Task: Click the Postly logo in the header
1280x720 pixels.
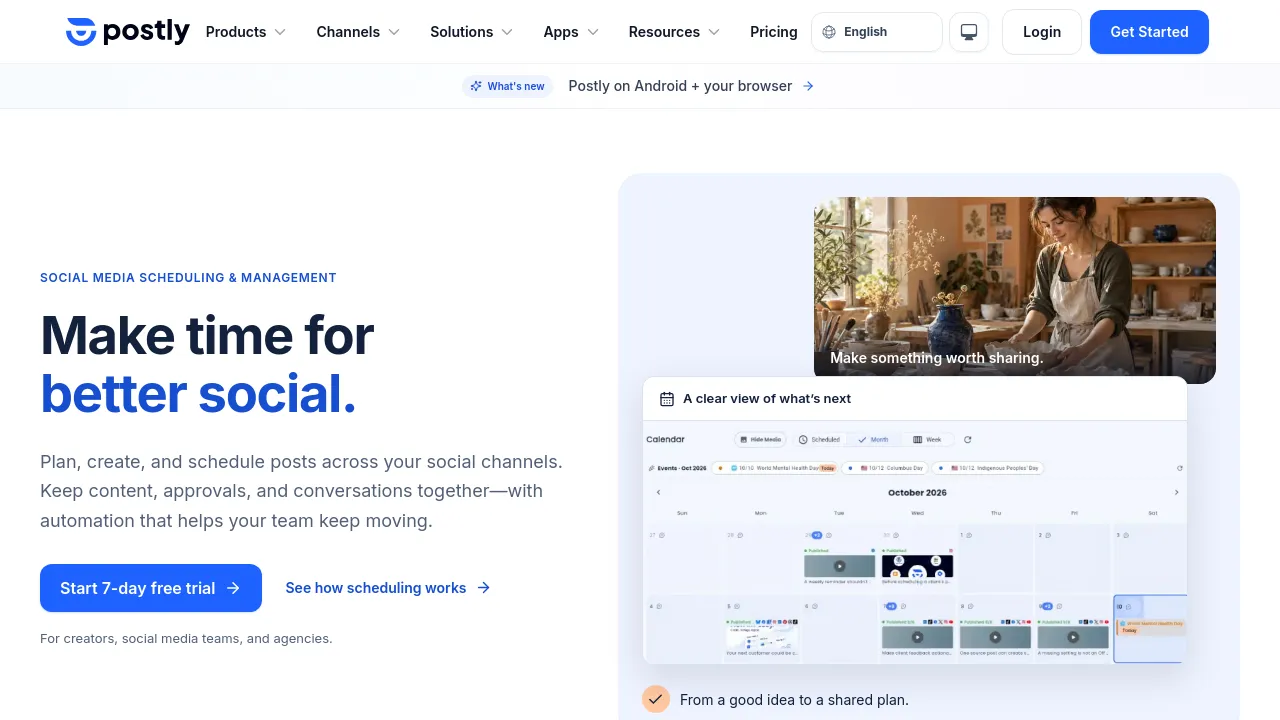Action: click(x=127, y=32)
